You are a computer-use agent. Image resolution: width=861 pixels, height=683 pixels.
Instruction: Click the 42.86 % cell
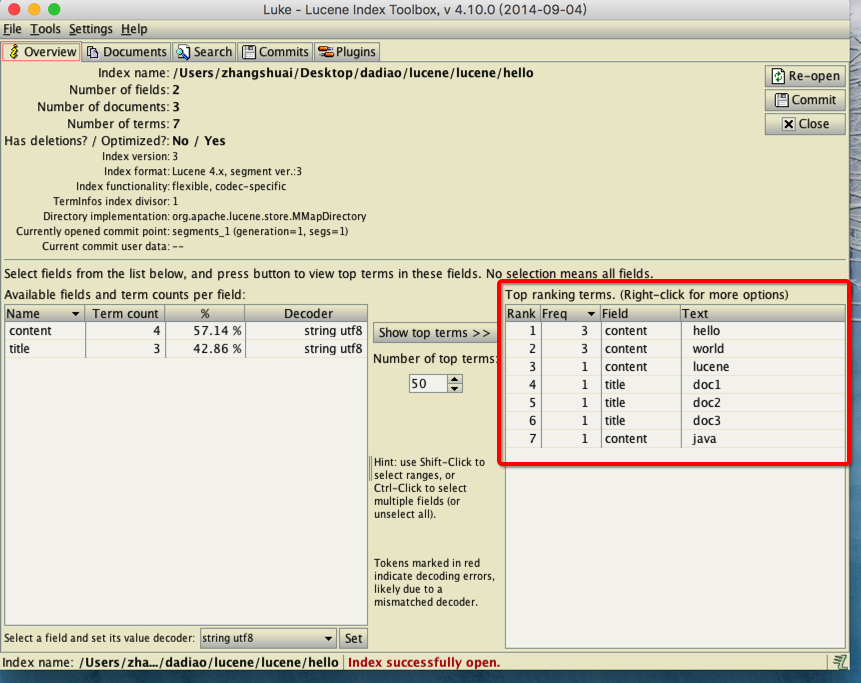(x=205, y=349)
